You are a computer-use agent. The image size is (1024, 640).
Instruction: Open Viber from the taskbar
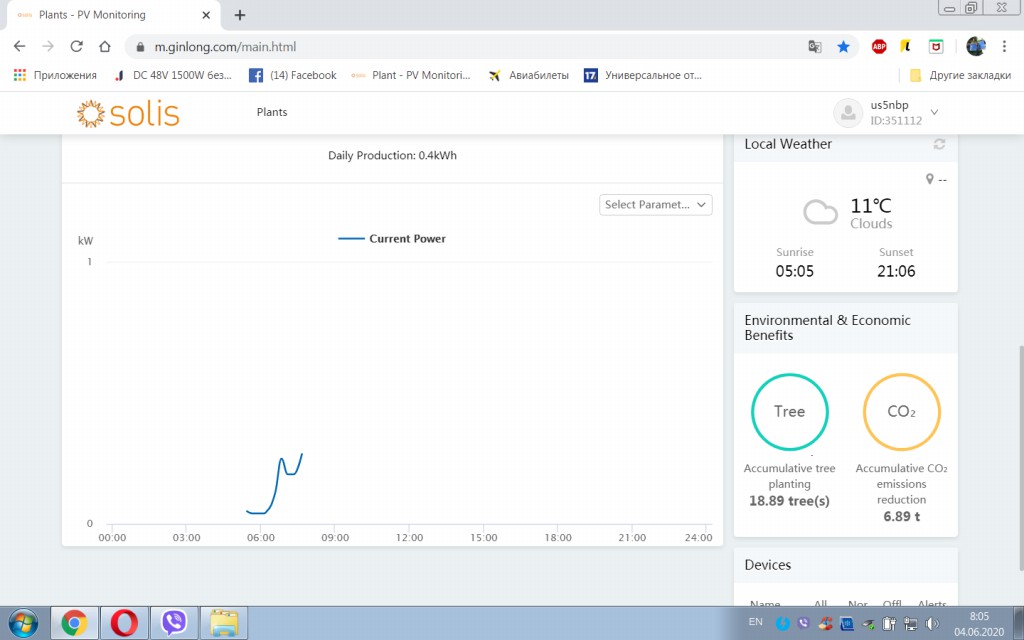(175, 623)
